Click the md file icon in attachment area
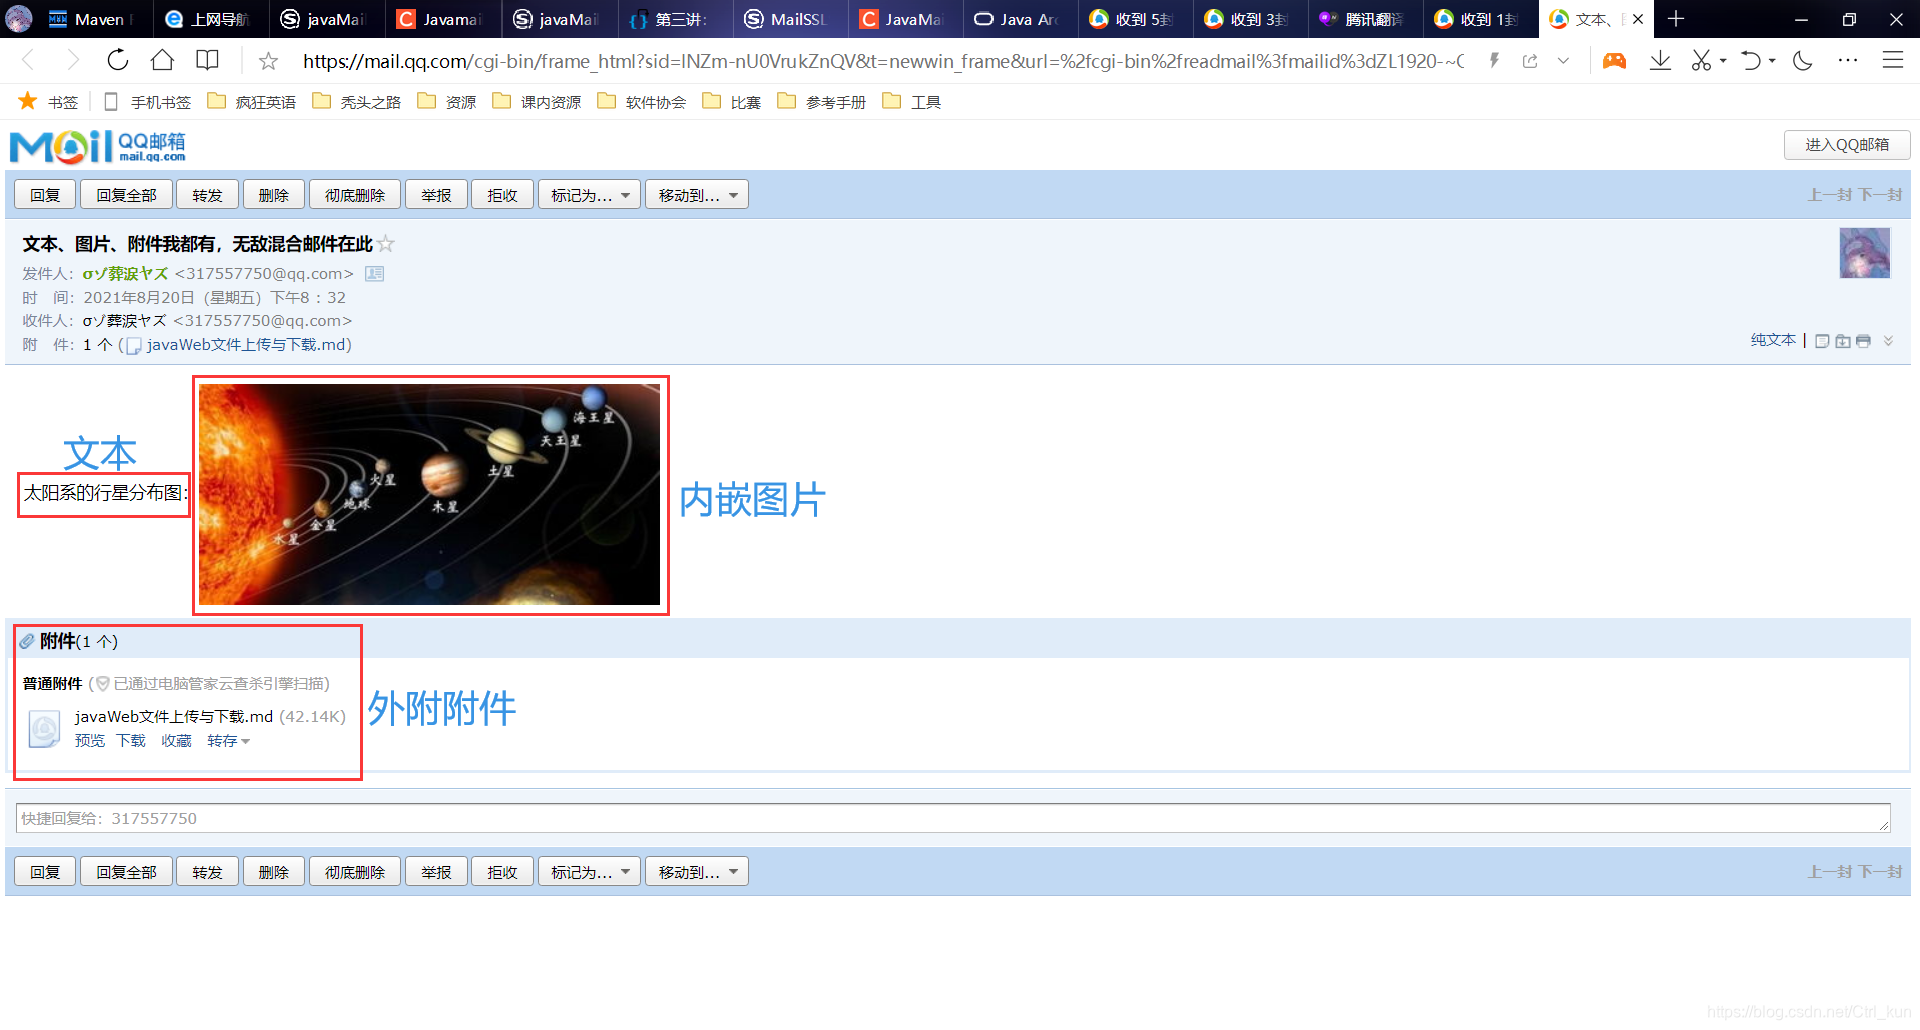This screenshot has width=1920, height=1030. pos(44,729)
